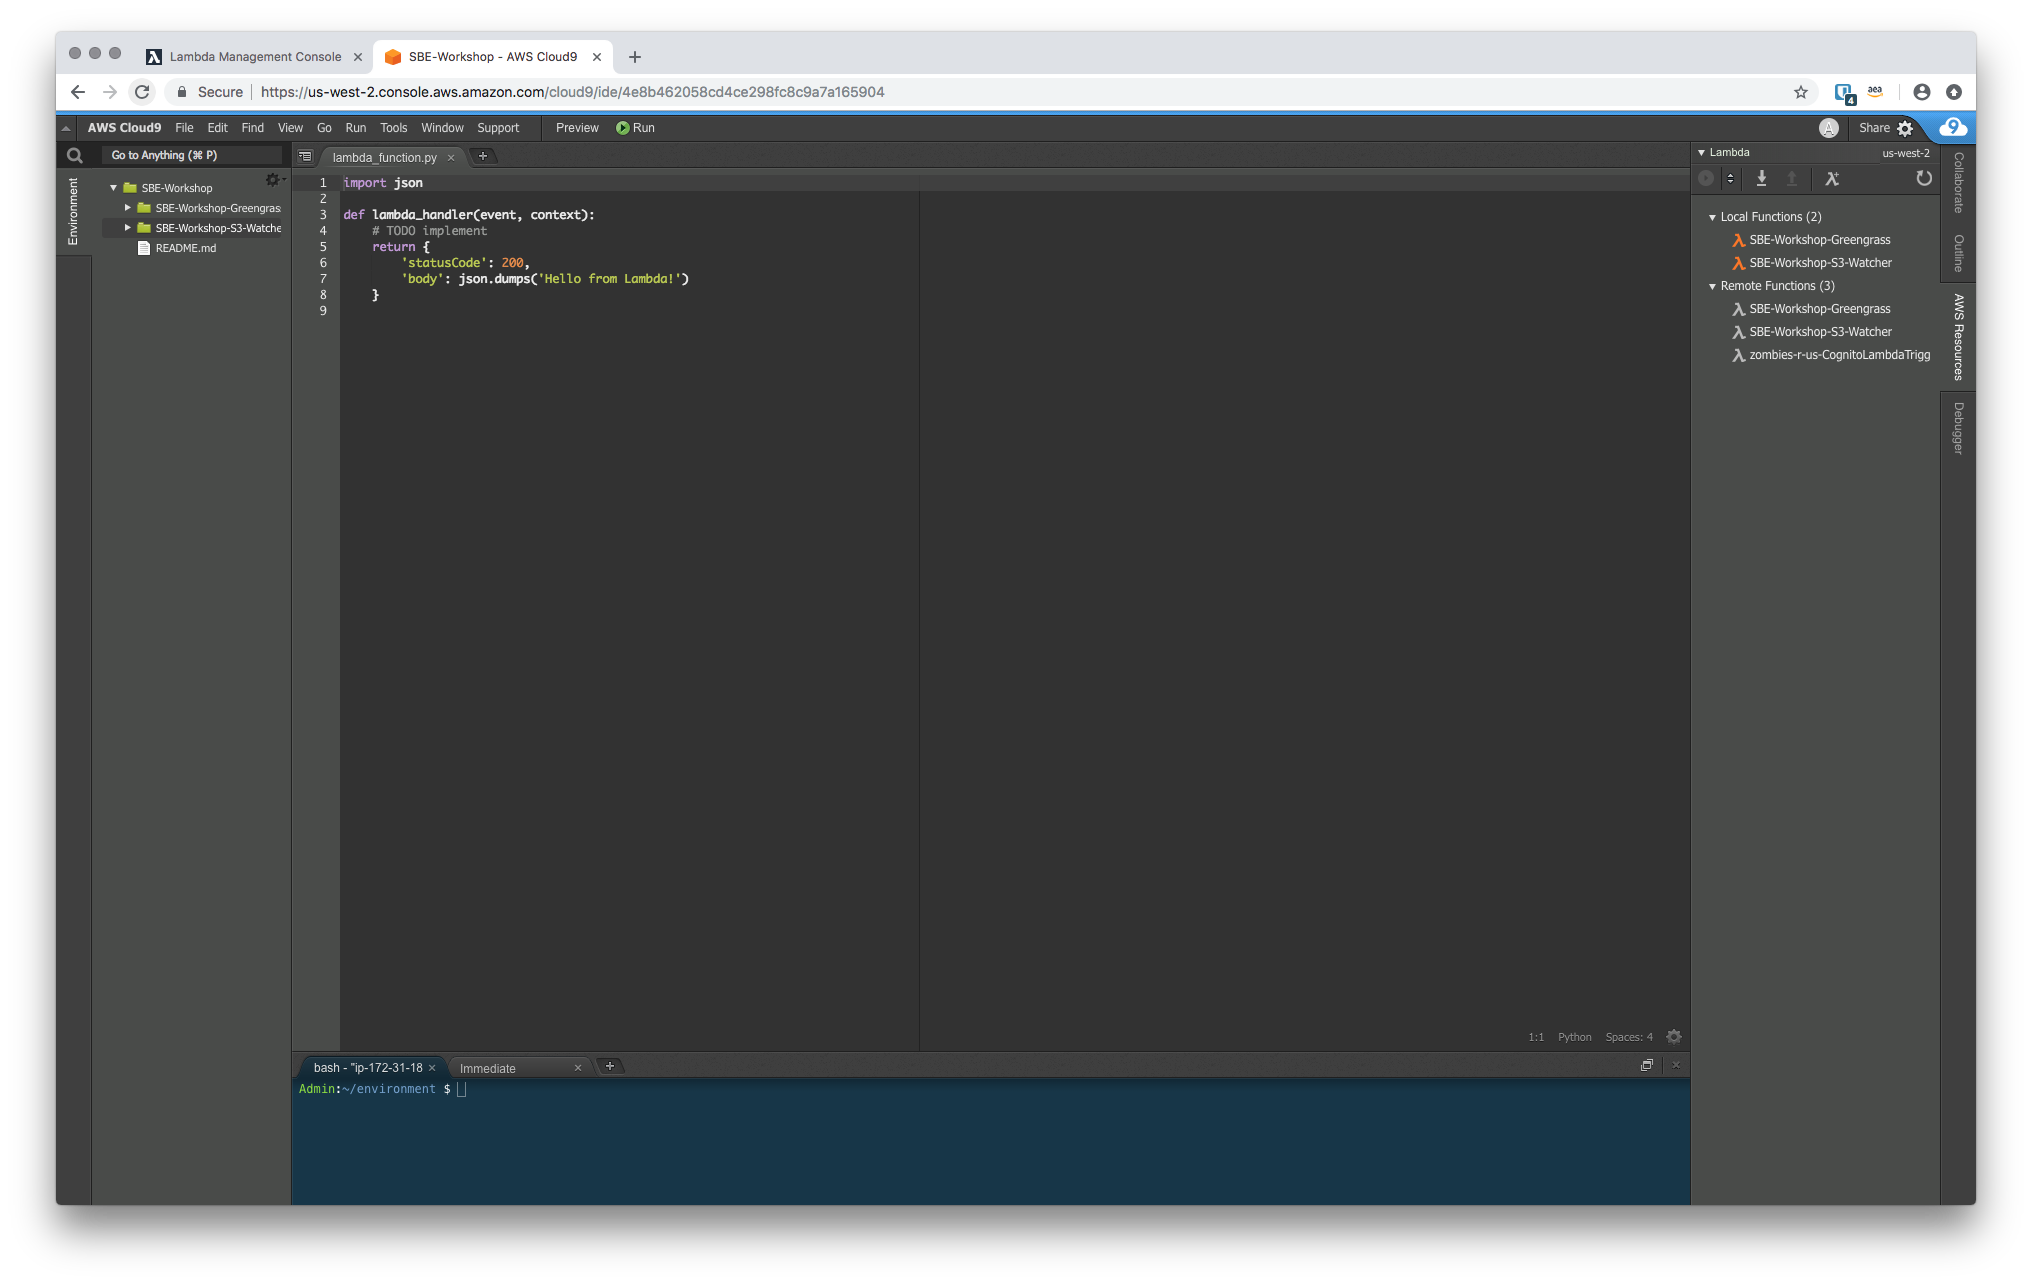Change the Python syntax mode in status bar
Image resolution: width=2032 pixels, height=1285 pixels.
coord(1574,1037)
